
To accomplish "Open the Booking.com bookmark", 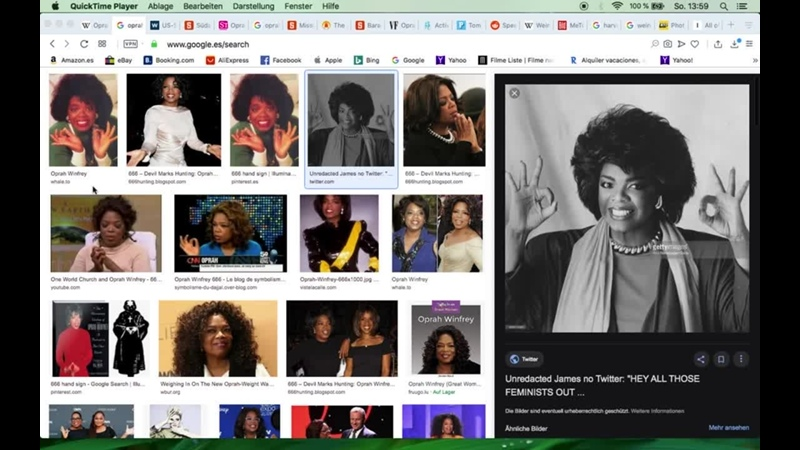I will pos(168,60).
